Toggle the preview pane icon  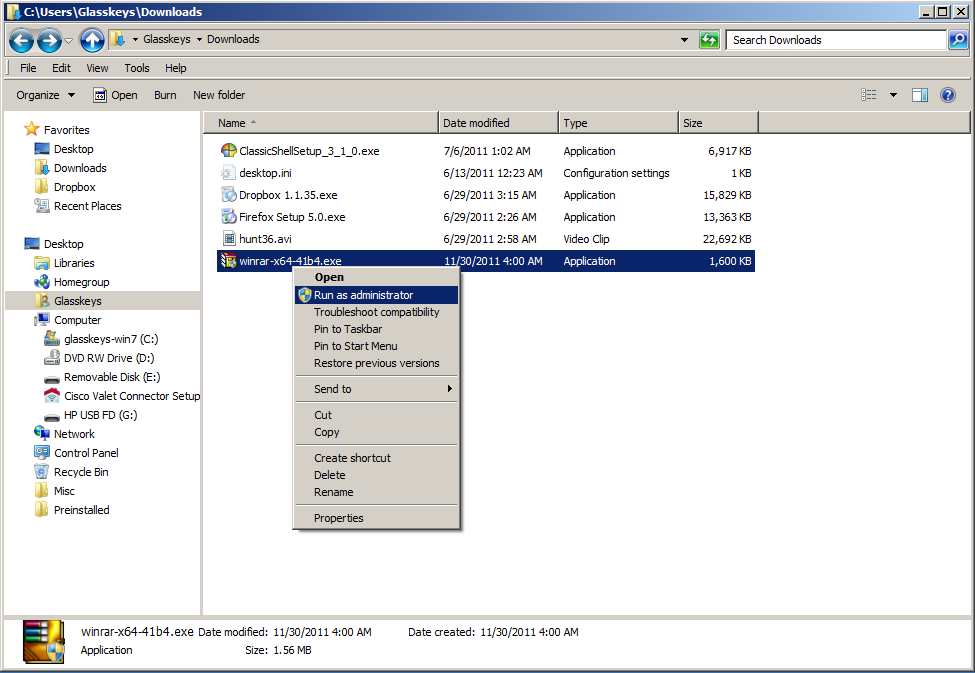(x=920, y=95)
